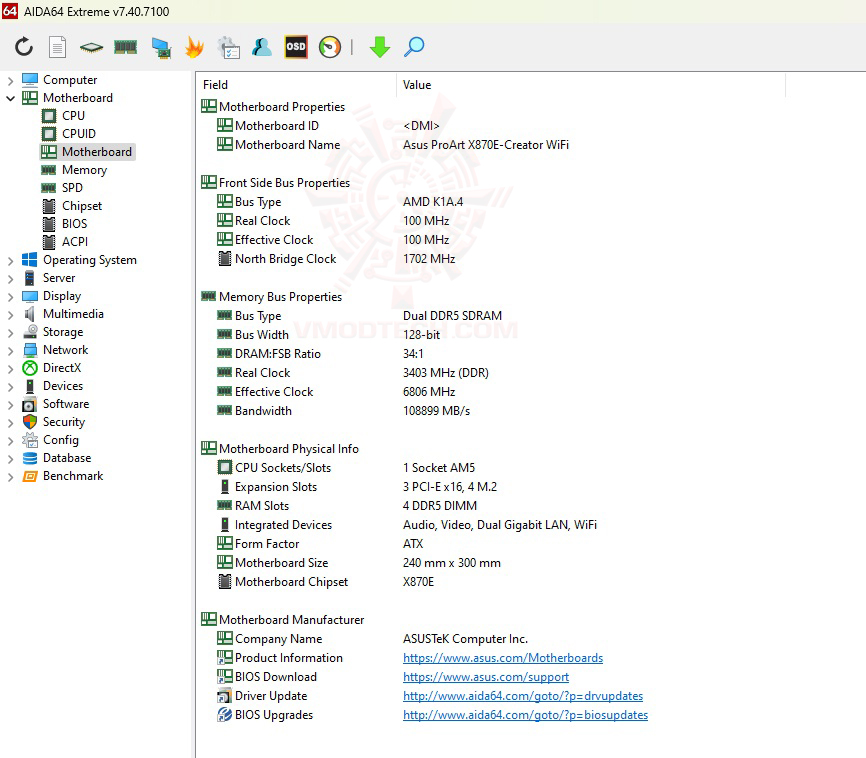Click the Refresh toolbar icon
This screenshot has width=866, height=758.
pos(24,47)
